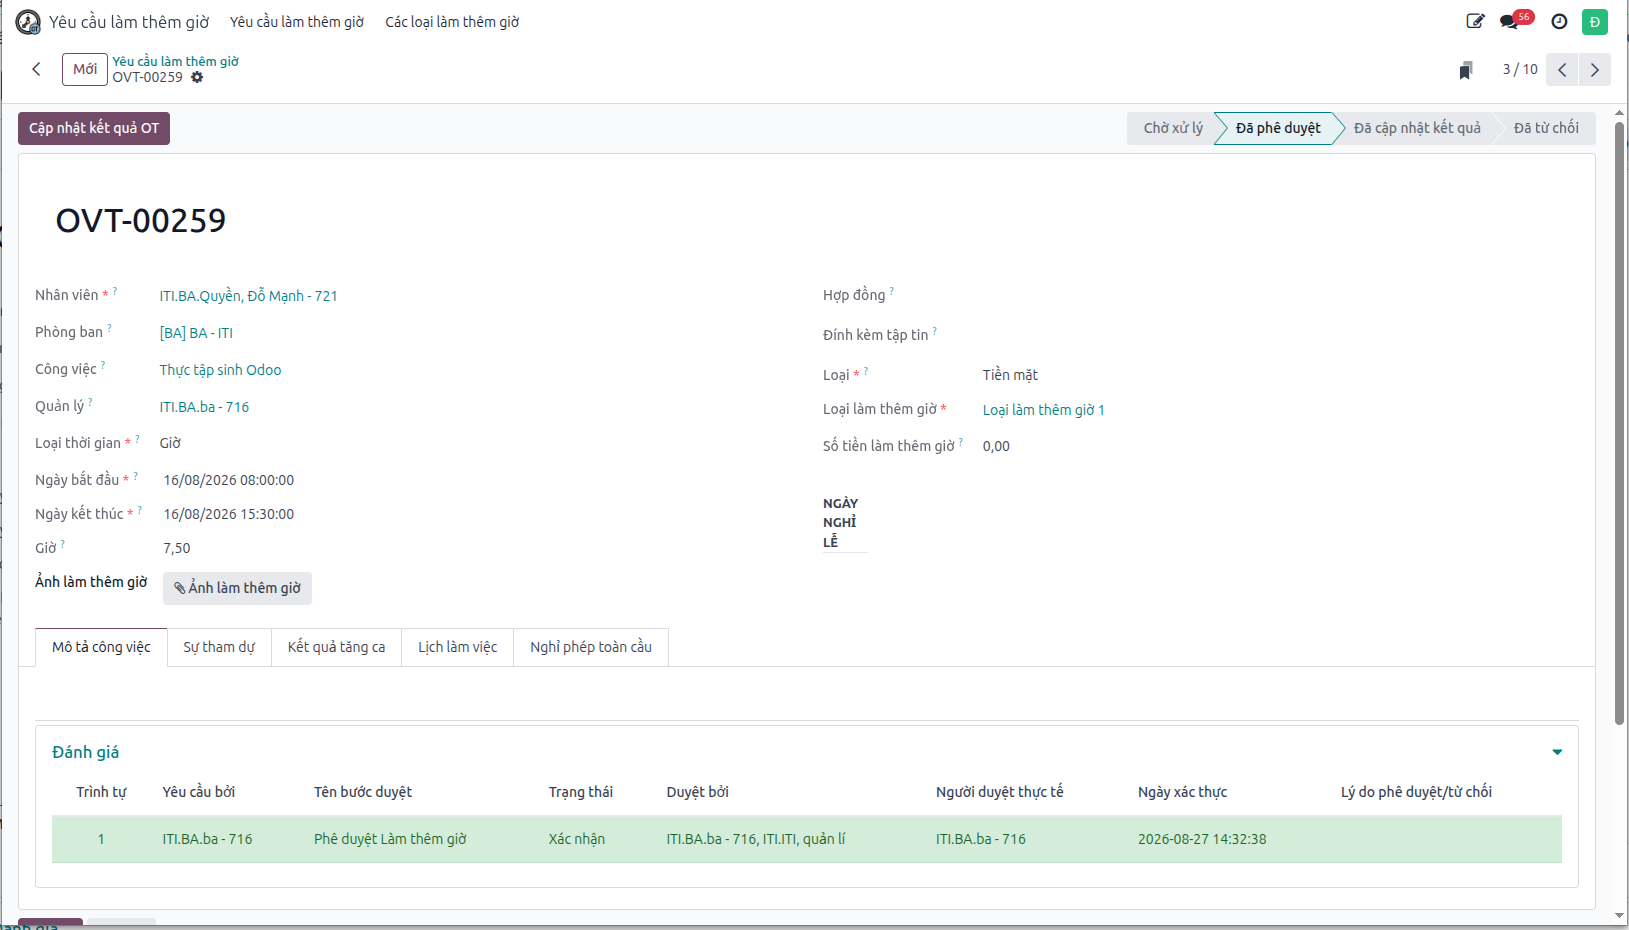1629x930 pixels.
Task: Click the 2026-08-27 14:32:38 date cell
Action: (1202, 839)
